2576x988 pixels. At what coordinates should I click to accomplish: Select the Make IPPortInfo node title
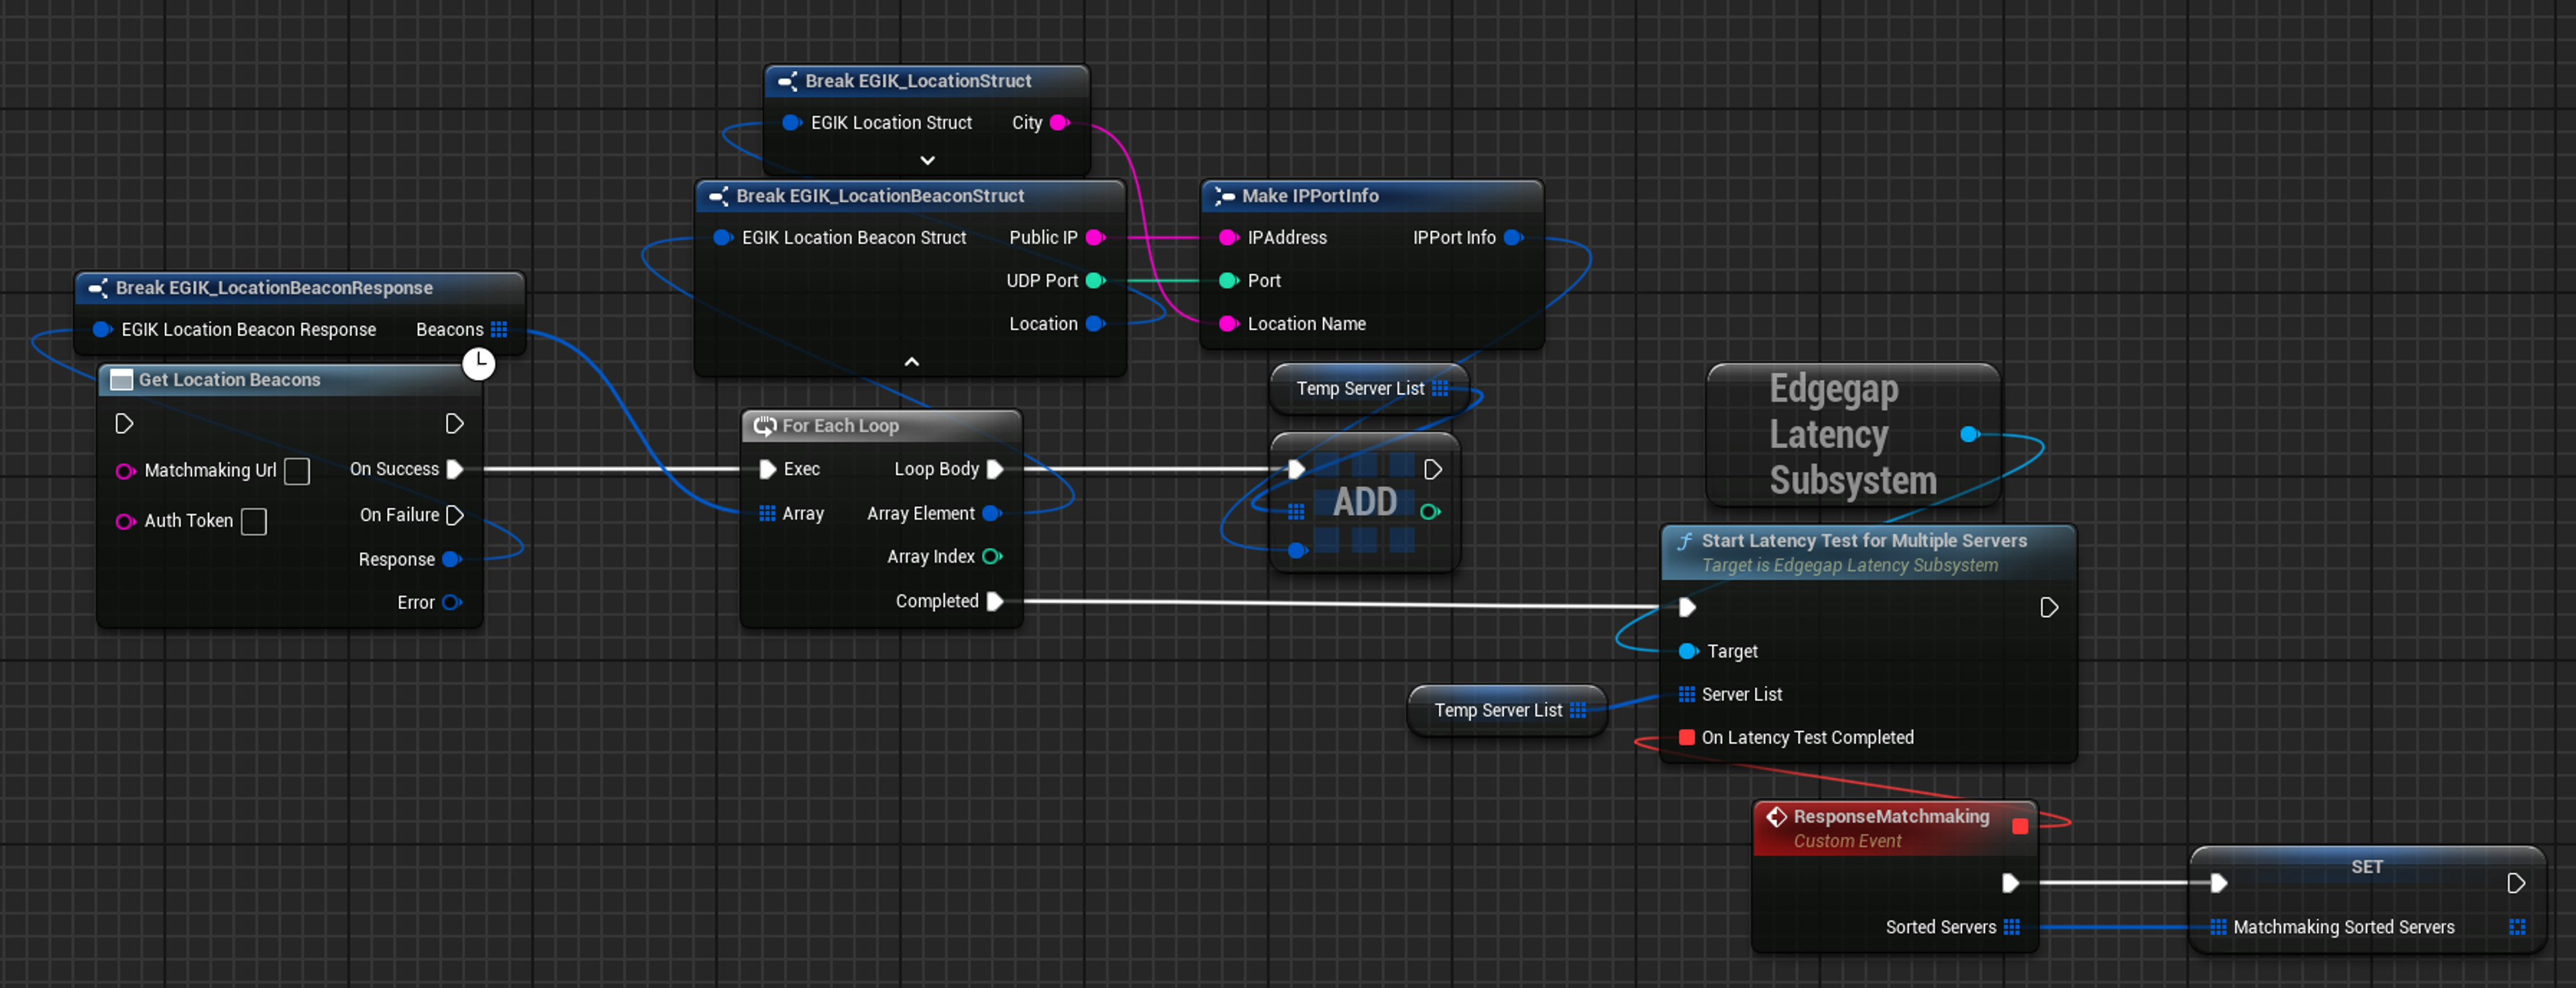[x=1310, y=196]
